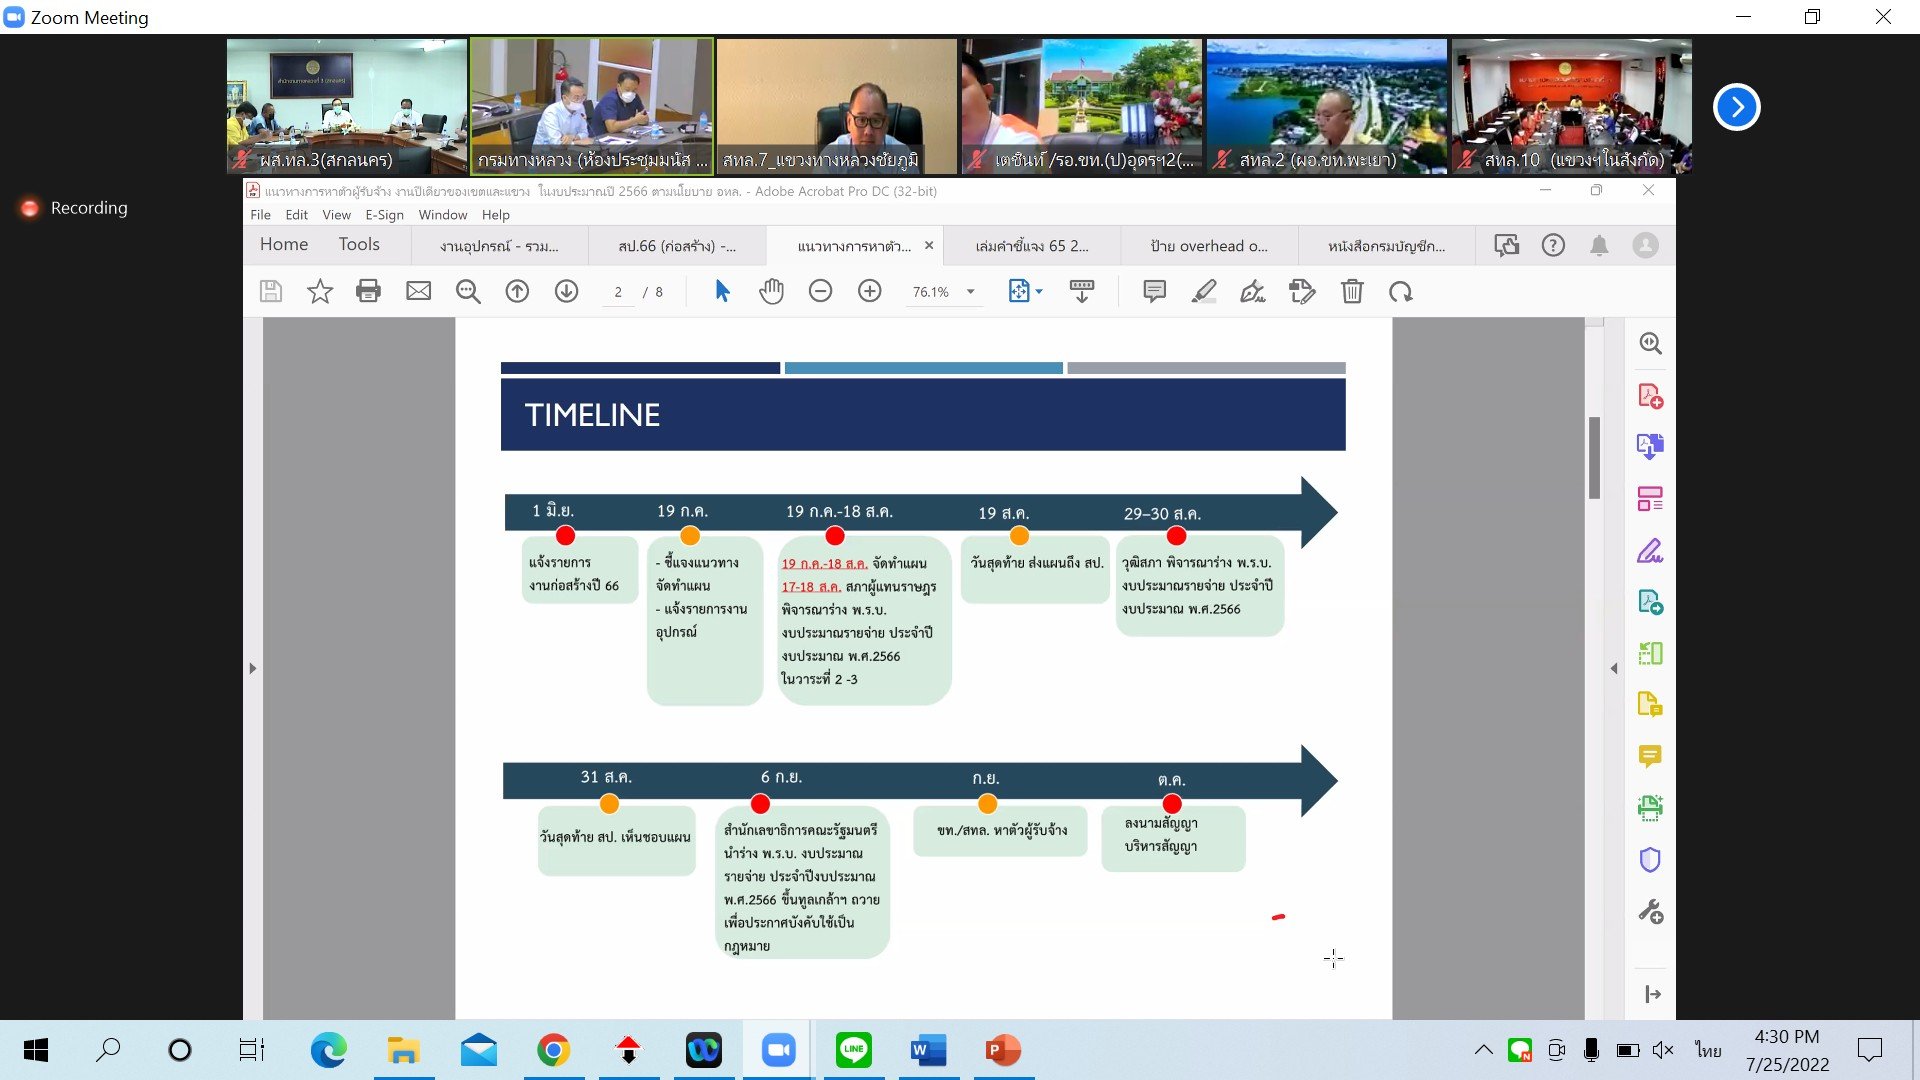Toggle the arrow Selection tool
This screenshot has height=1080, width=1920.
pyautogui.click(x=722, y=291)
